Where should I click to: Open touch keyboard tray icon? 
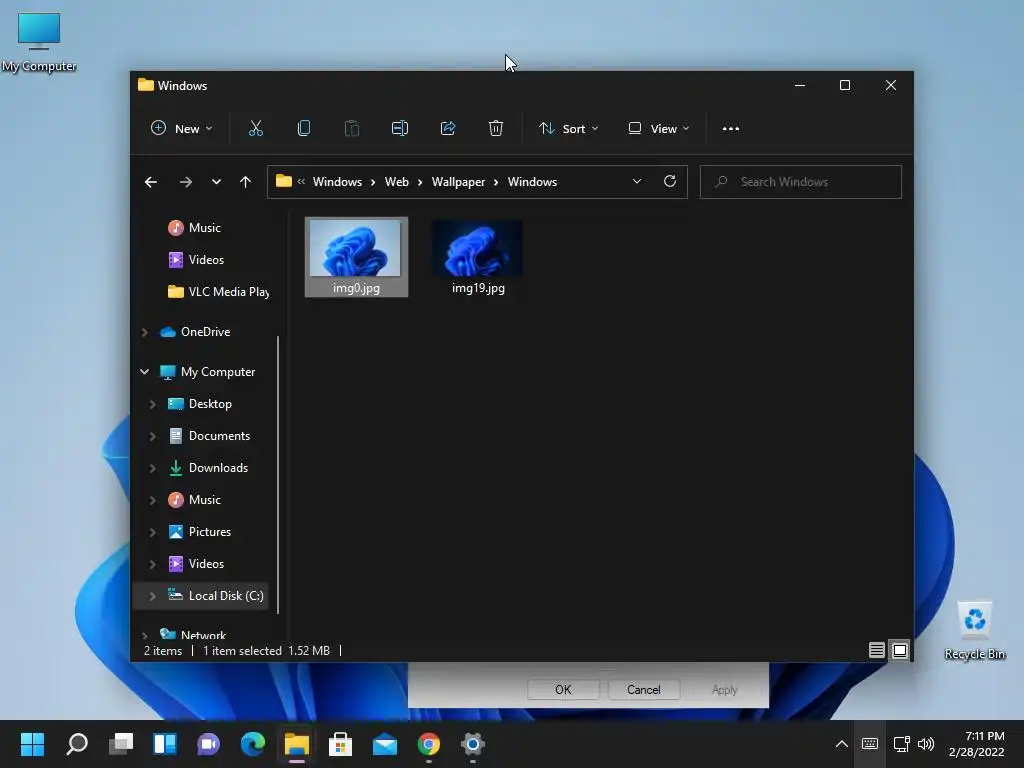tap(869, 744)
